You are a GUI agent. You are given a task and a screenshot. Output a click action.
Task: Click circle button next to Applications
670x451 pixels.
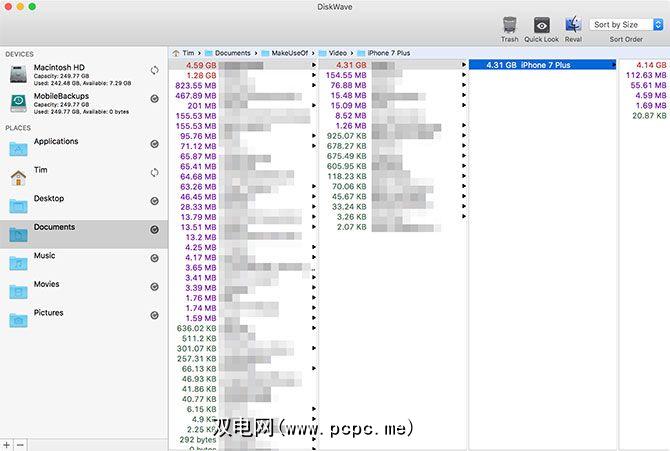point(154,144)
